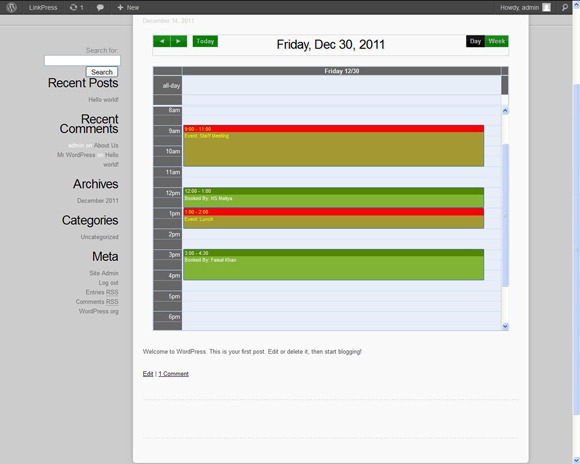Switch calendar to Week view
The width and height of the screenshot is (580, 464).
pos(496,41)
